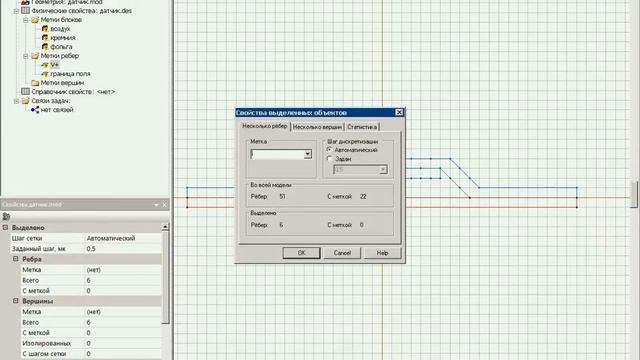Image resolution: width=640 pixels, height=360 pixels.
Task: Click the properties panel vertical scrollbar
Action: [x=165, y=278]
